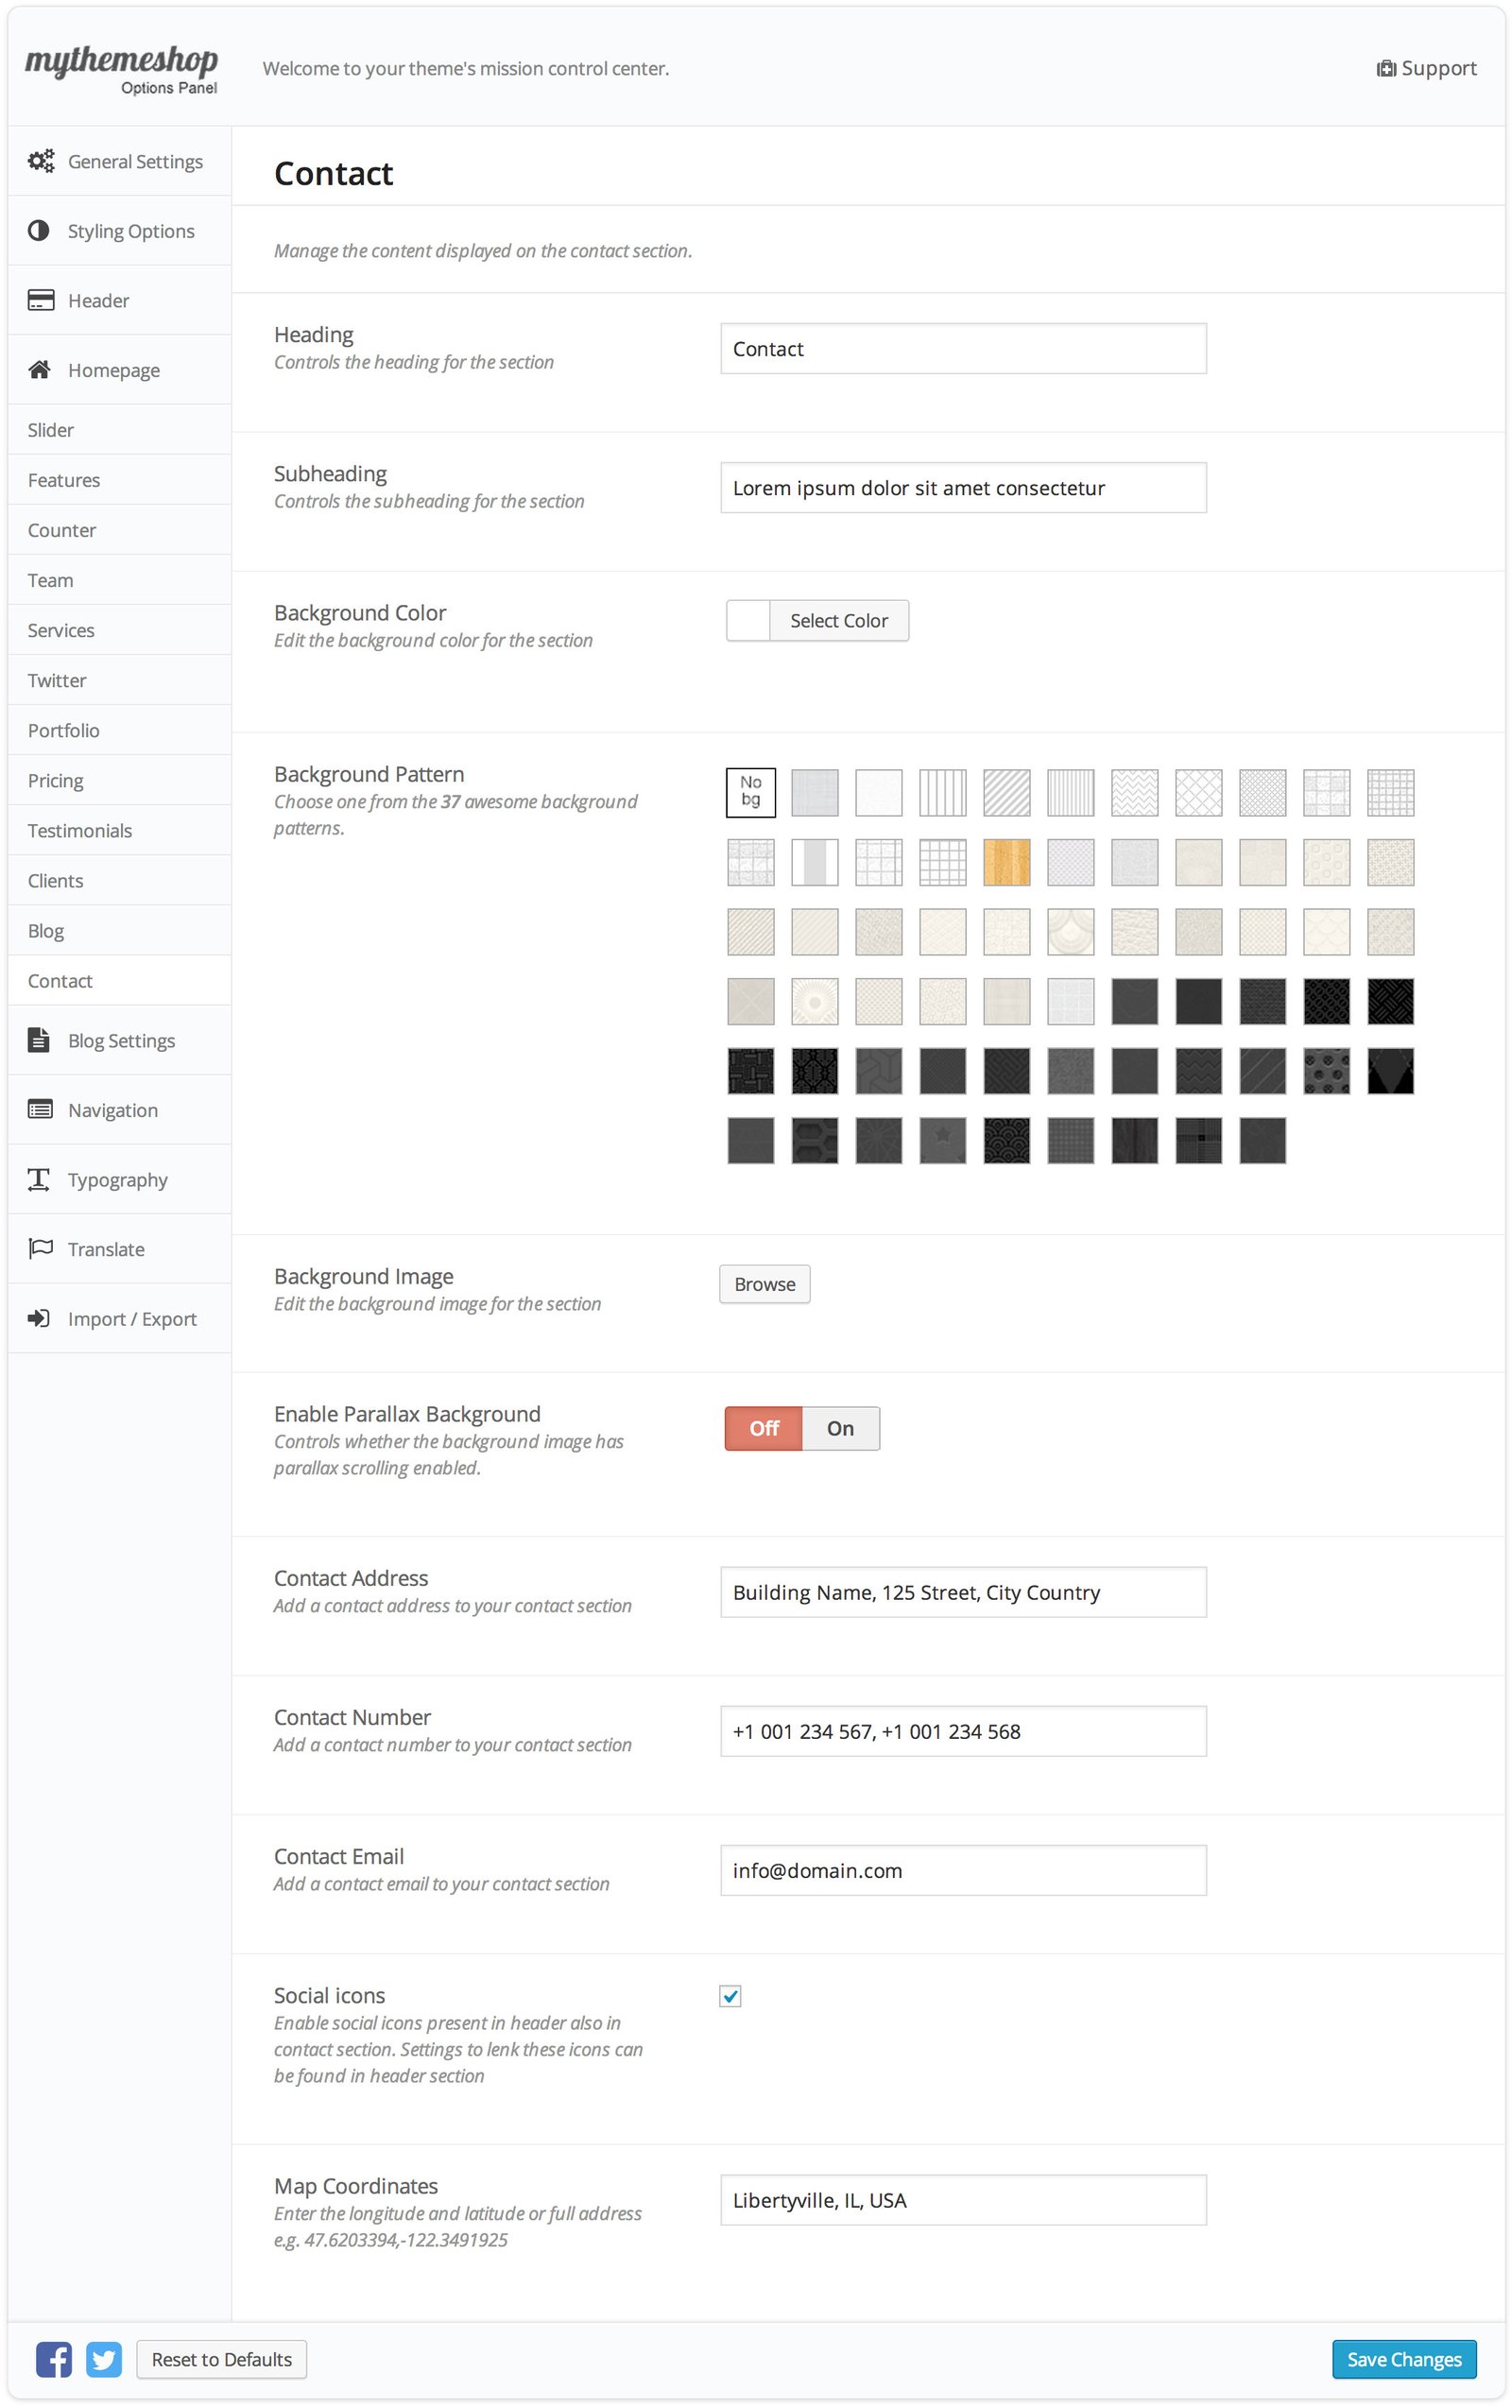This screenshot has height=2408, width=1512.
Task: Open the Pricing section in sidebar
Action: tap(56, 780)
